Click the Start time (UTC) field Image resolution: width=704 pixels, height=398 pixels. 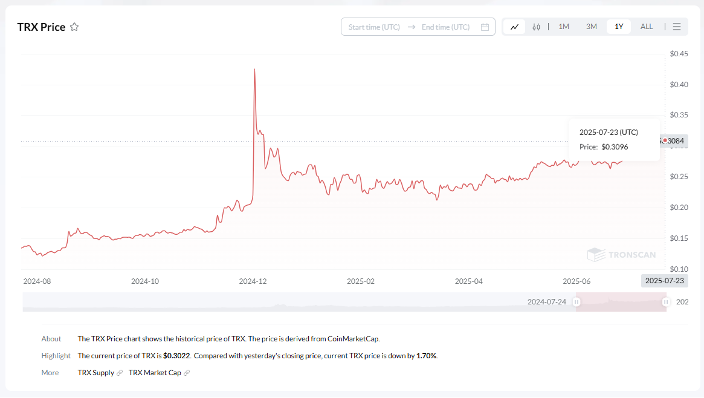tap(374, 27)
